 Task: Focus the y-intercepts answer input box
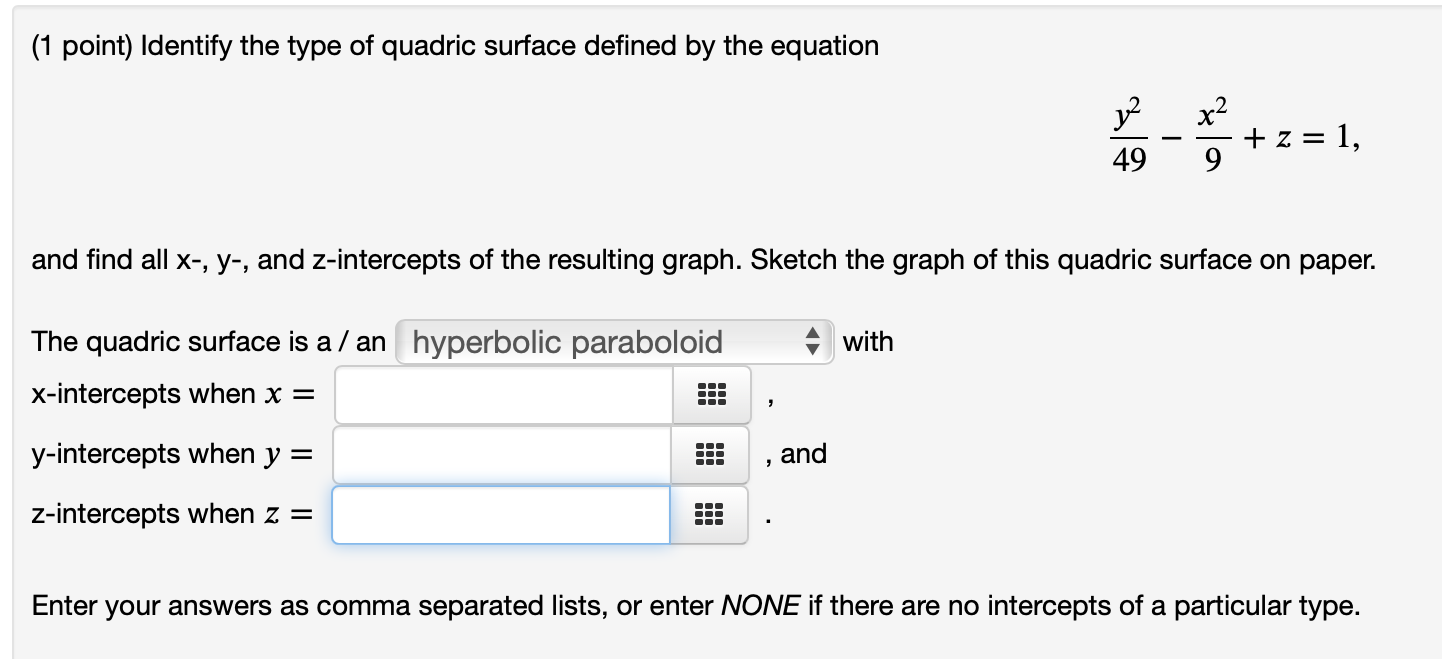503,455
